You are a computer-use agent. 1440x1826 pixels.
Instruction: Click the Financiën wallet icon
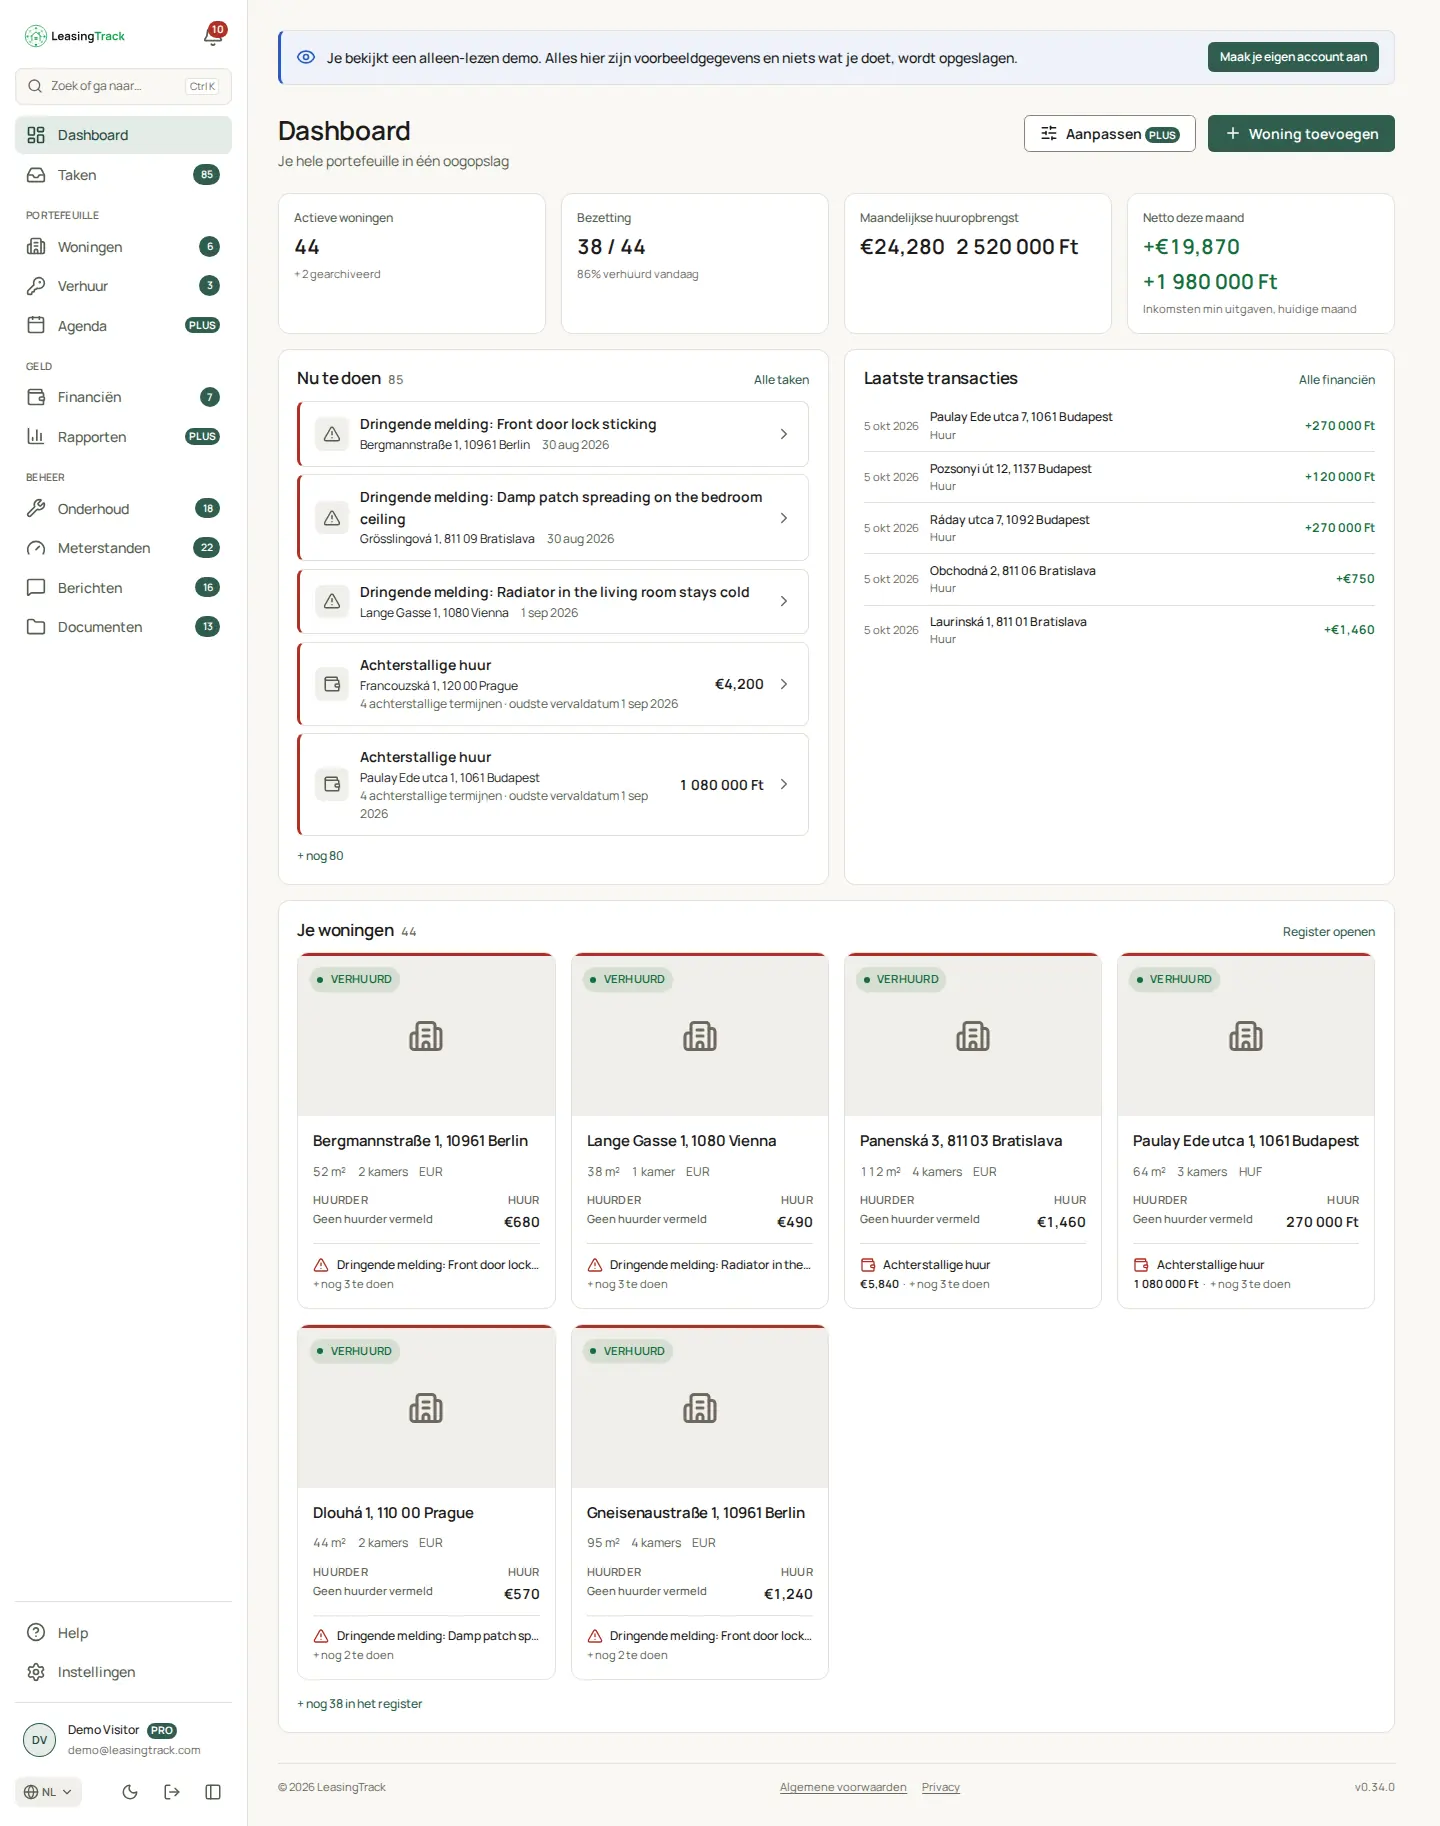(36, 397)
